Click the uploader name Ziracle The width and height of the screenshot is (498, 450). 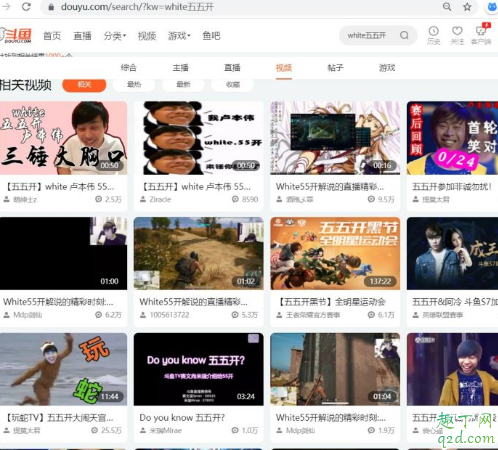coord(160,200)
